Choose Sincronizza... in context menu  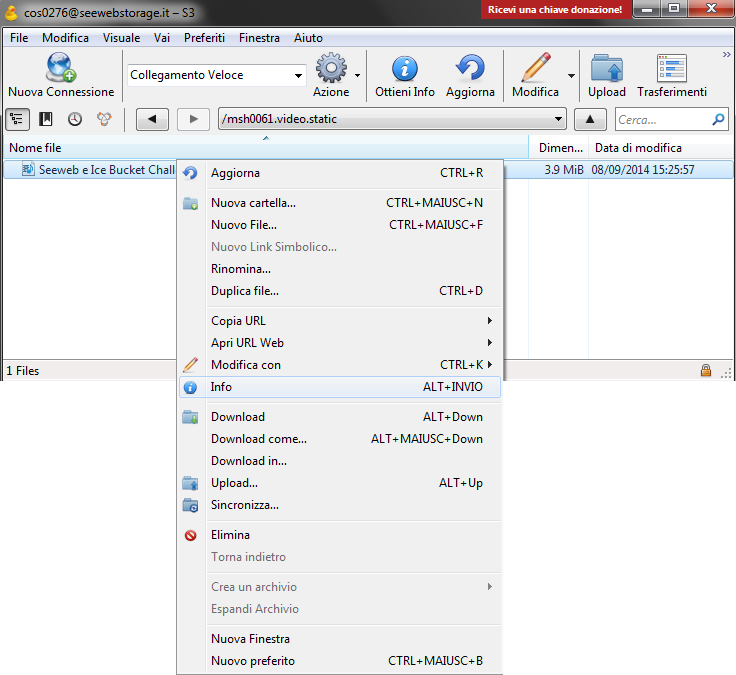coord(340,505)
